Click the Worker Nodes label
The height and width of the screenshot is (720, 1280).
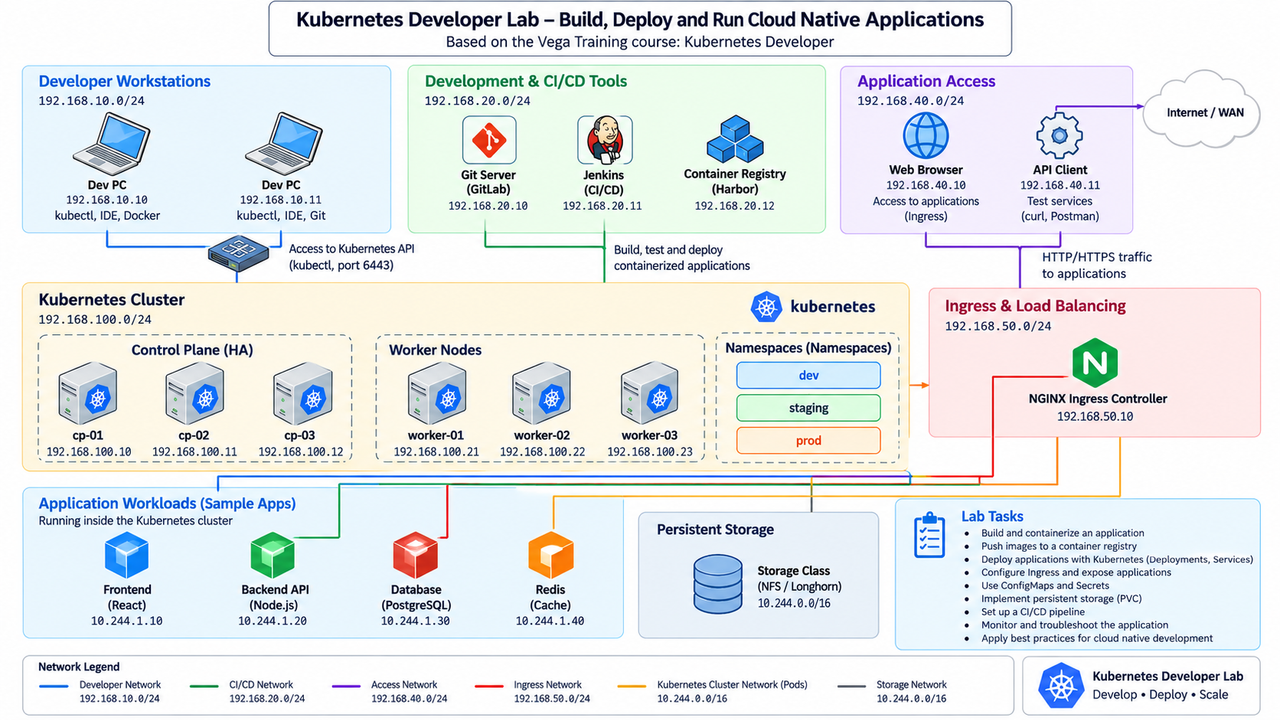coord(435,350)
